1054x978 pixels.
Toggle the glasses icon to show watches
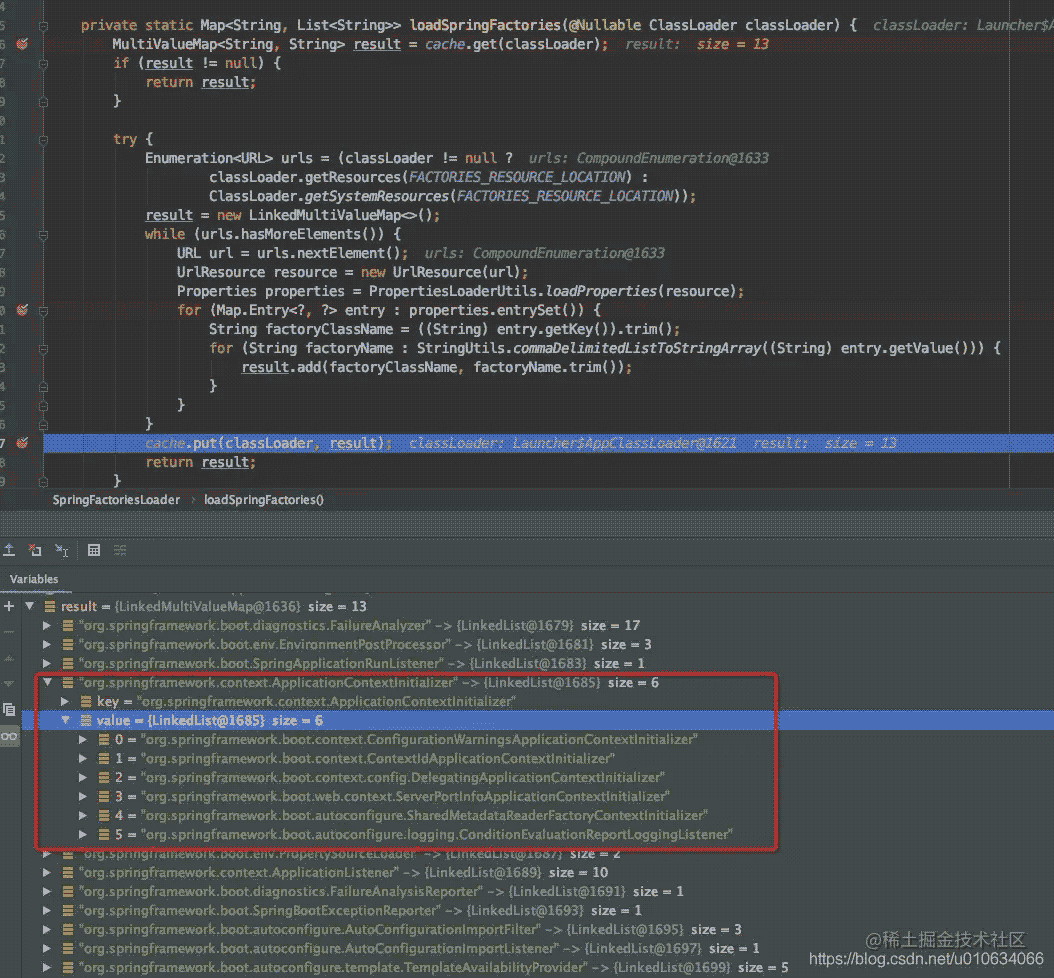pos(9,735)
